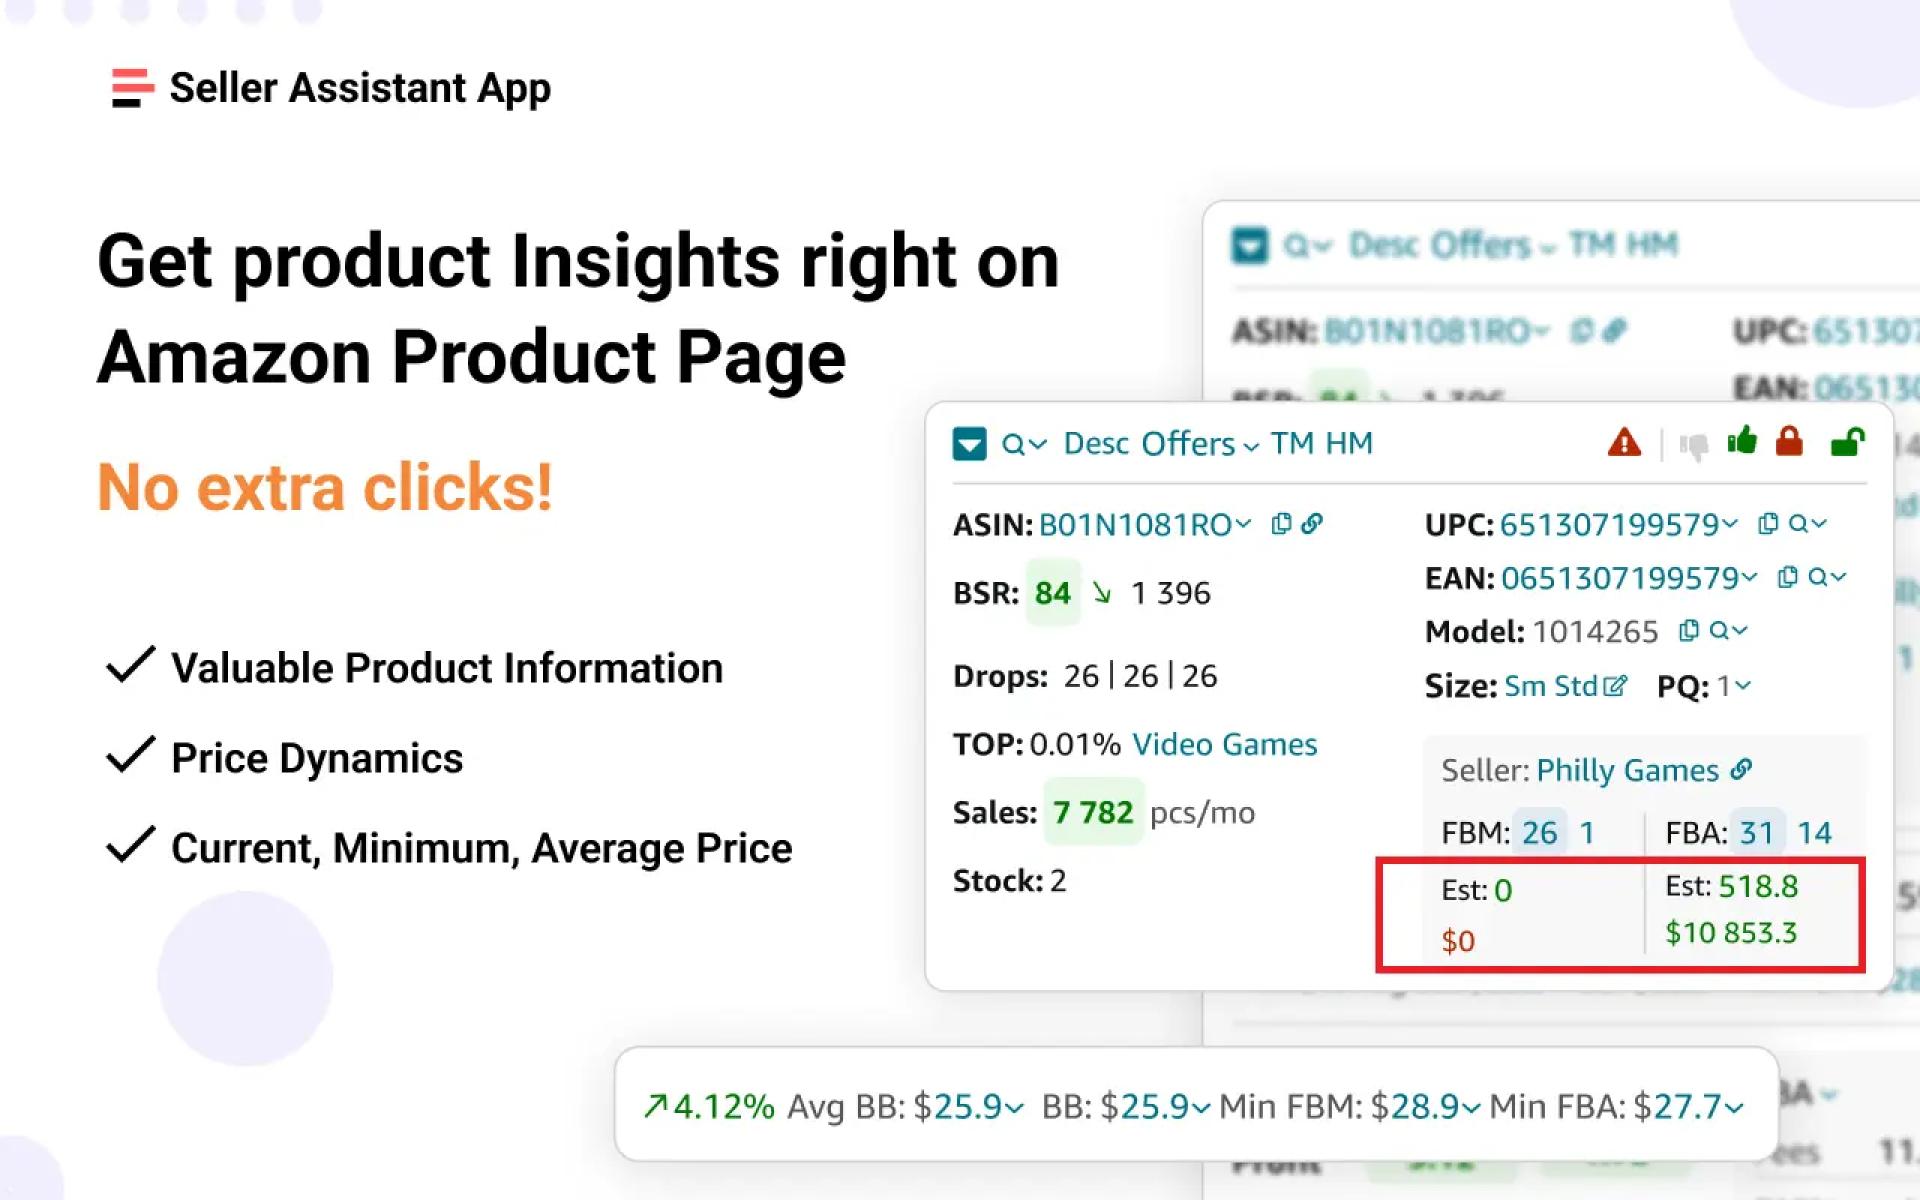Switch to the Desc tab
The width and height of the screenshot is (1920, 1200).
point(1096,443)
